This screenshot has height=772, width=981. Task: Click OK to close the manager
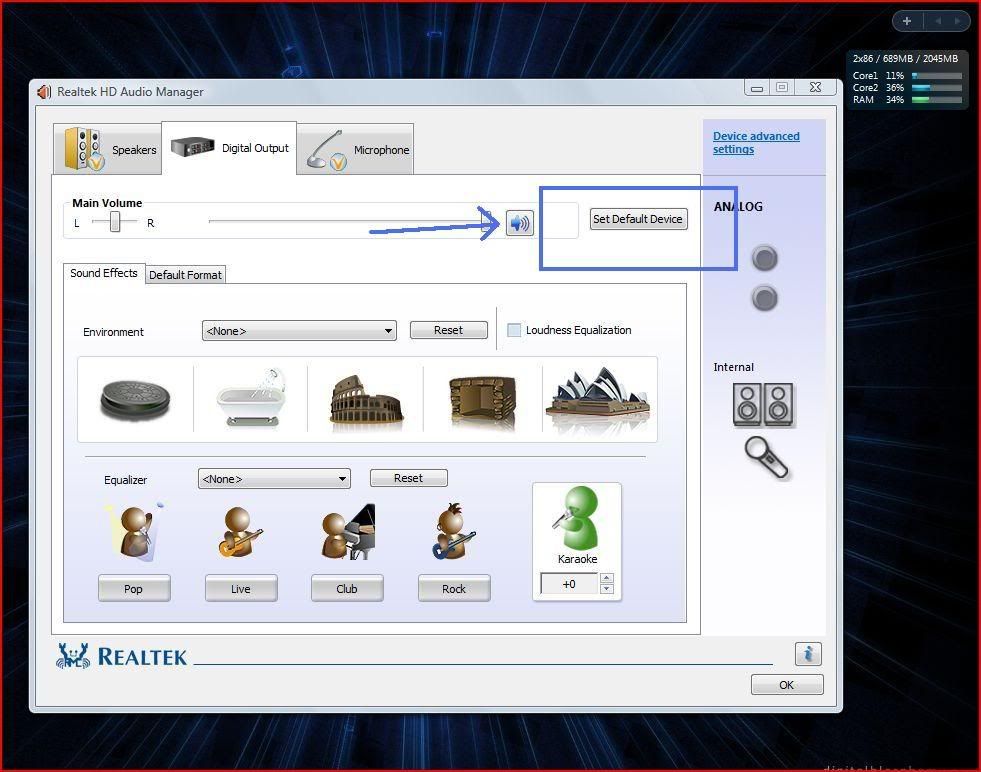[787, 684]
